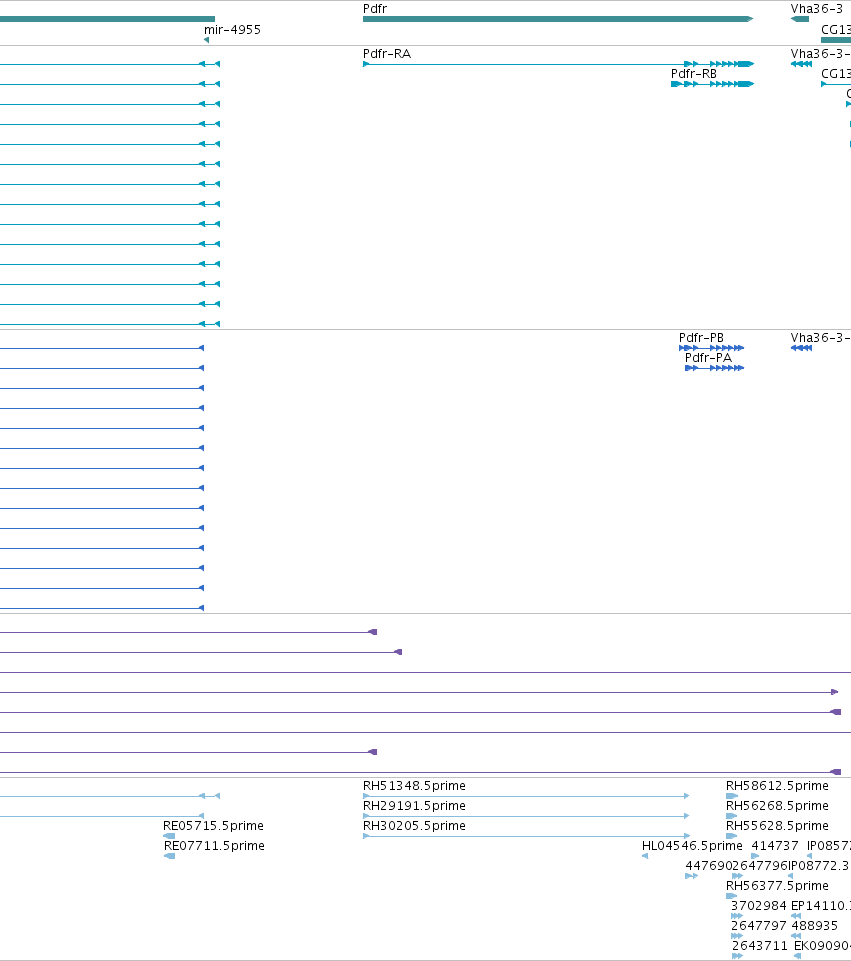Click the RH51348.5prime EST label
Image resolution: width=851 pixels, height=961 pixels.
pyautogui.click(x=414, y=786)
